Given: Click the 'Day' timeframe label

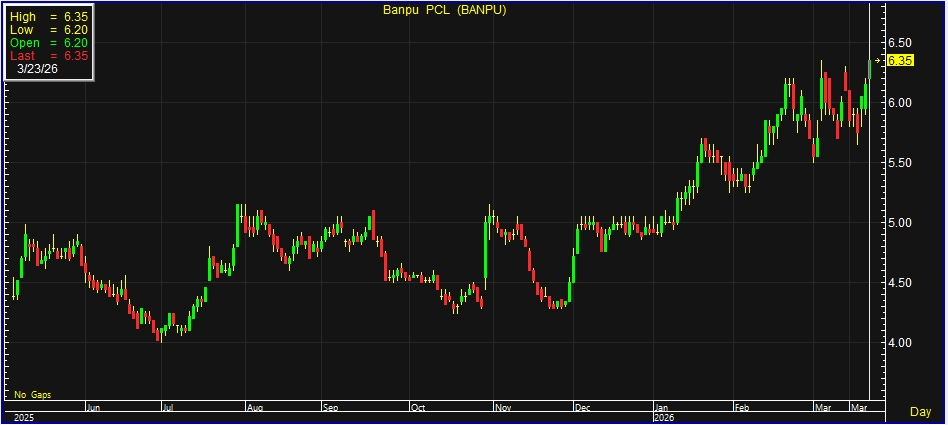Looking at the screenshot, I should [x=921, y=411].
